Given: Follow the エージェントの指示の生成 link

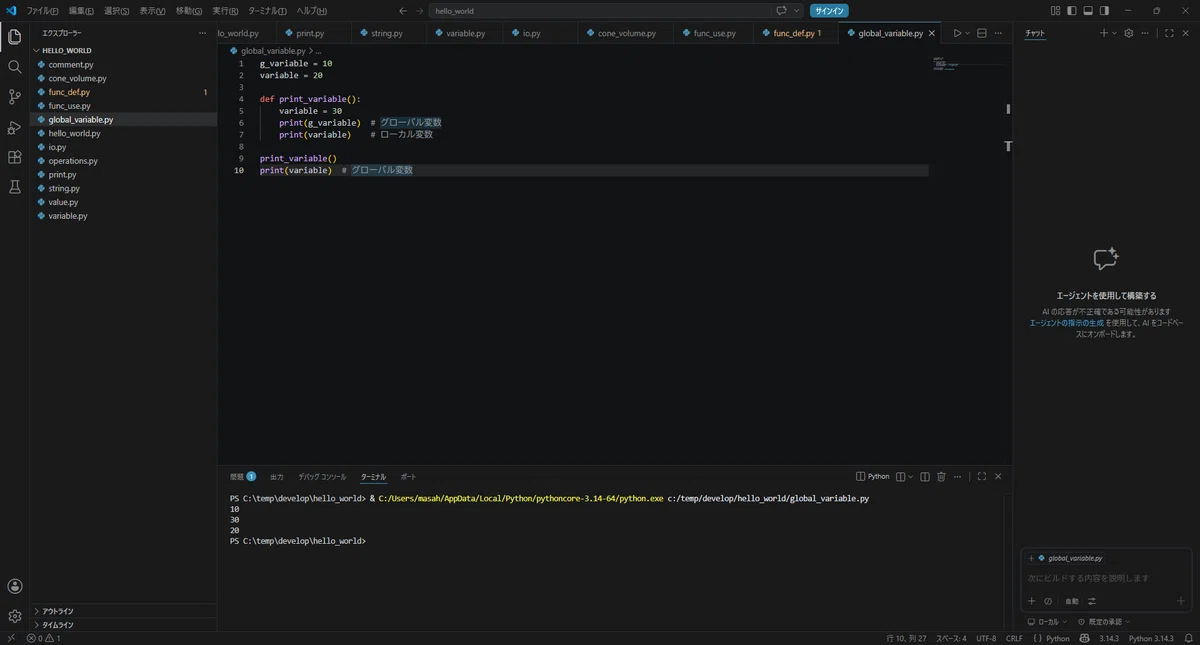Looking at the screenshot, I should [x=1067, y=323].
